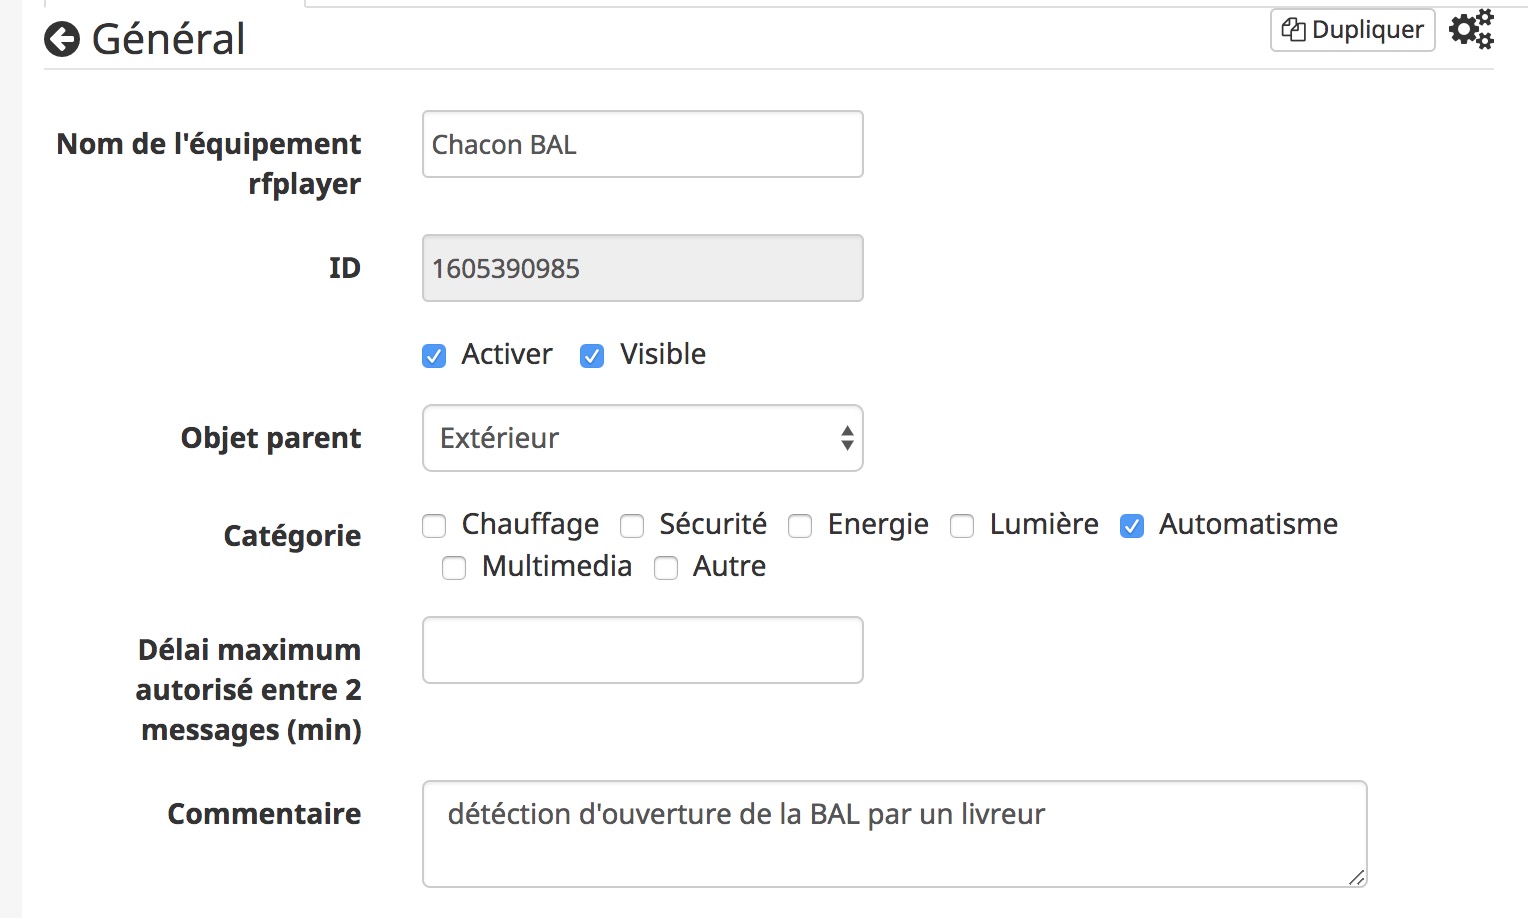Click the Délai maximum autorisé input field
The image size is (1528, 918).
point(642,651)
